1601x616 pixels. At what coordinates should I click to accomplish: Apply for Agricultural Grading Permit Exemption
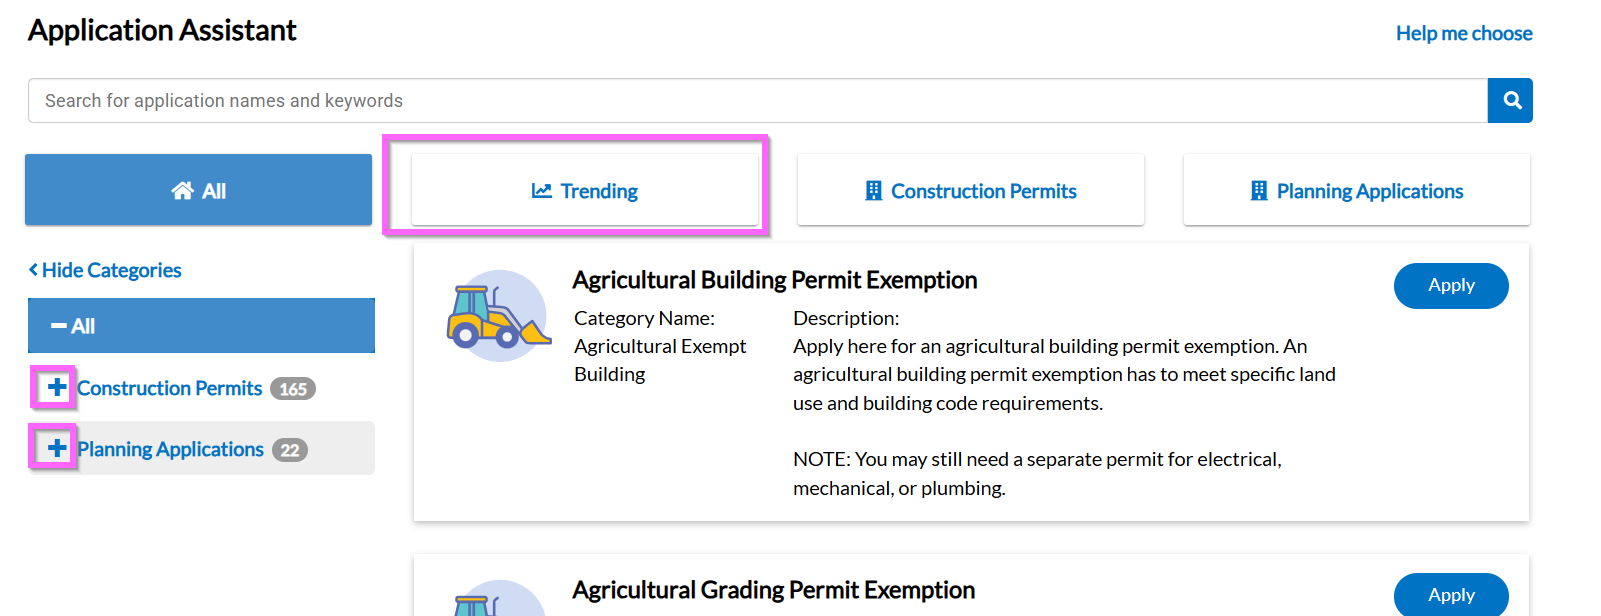1450,595
